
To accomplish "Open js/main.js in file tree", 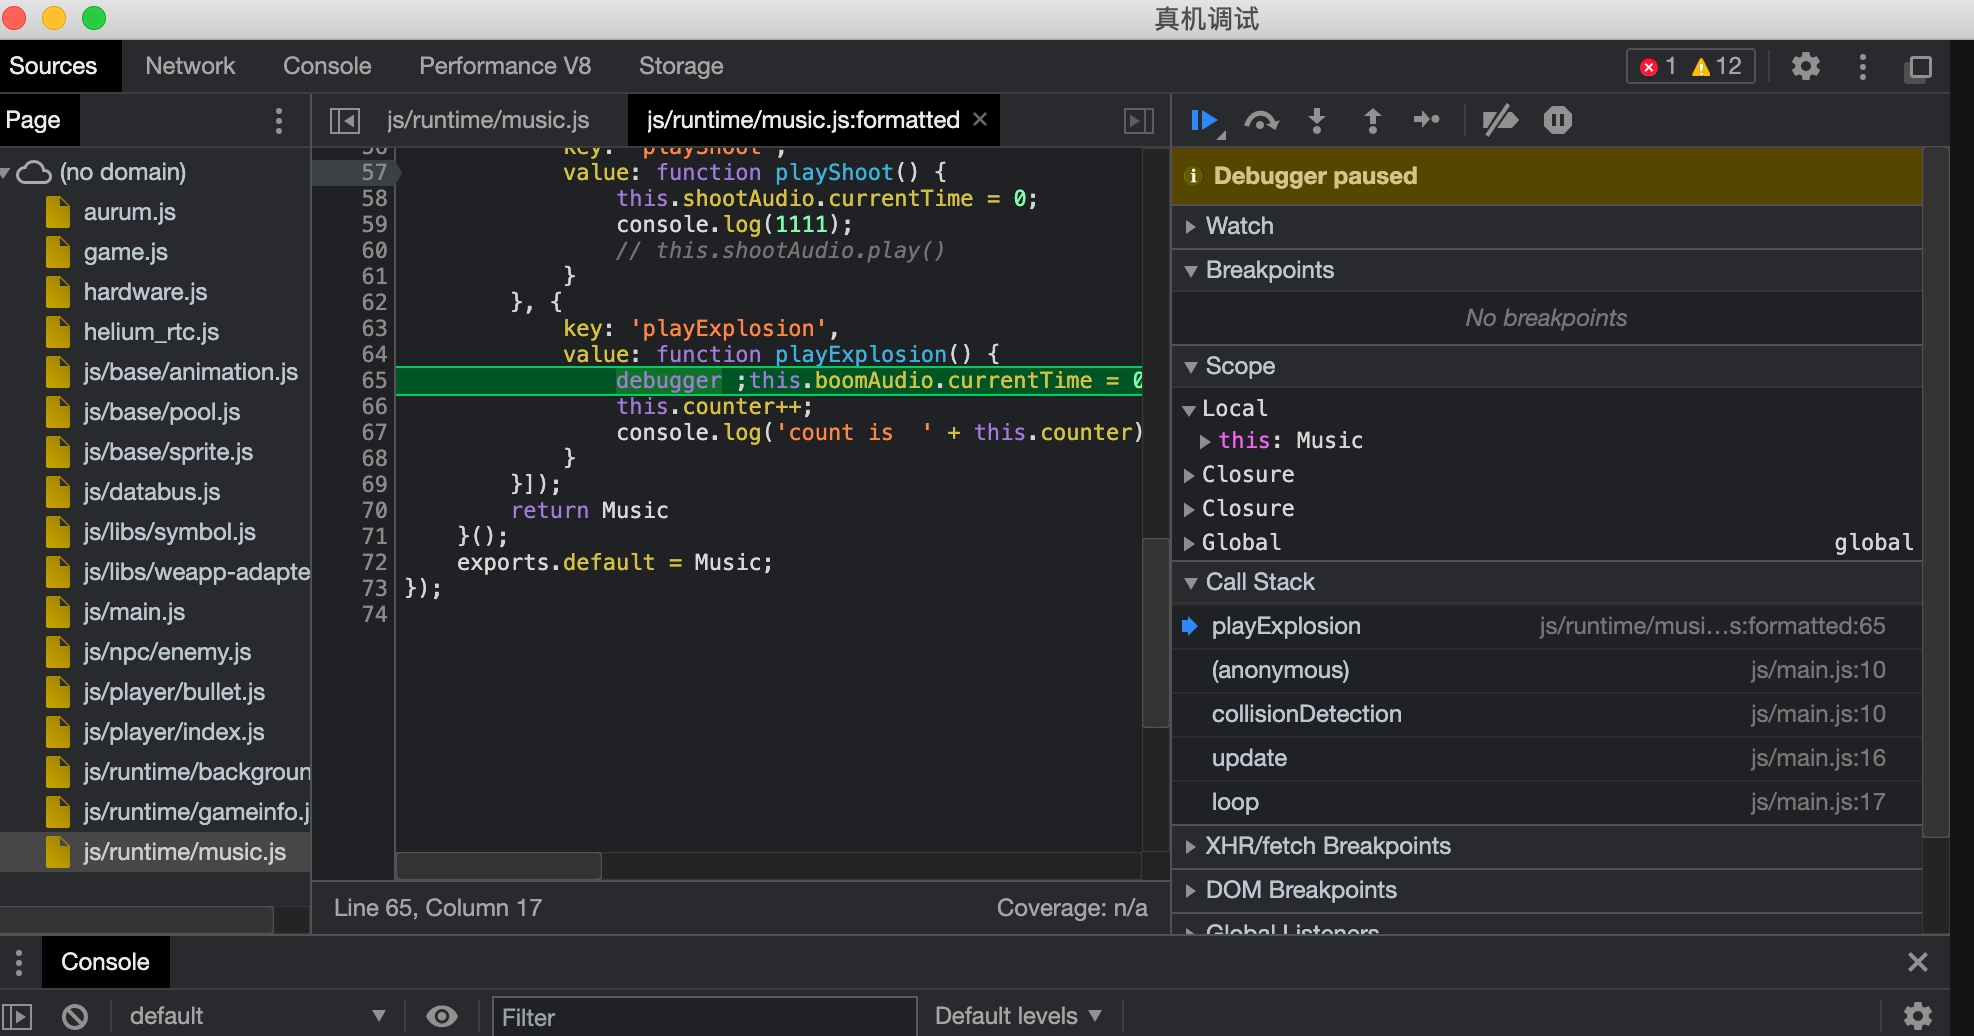I will pos(134,612).
